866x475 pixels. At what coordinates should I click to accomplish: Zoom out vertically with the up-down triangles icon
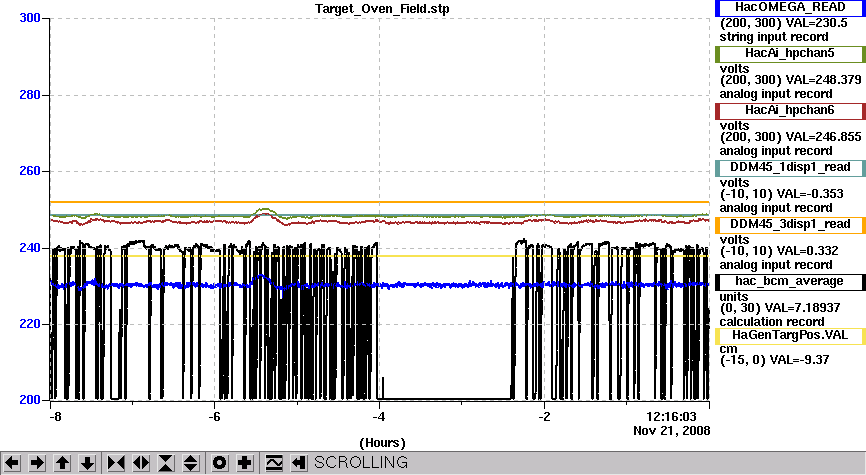191,463
